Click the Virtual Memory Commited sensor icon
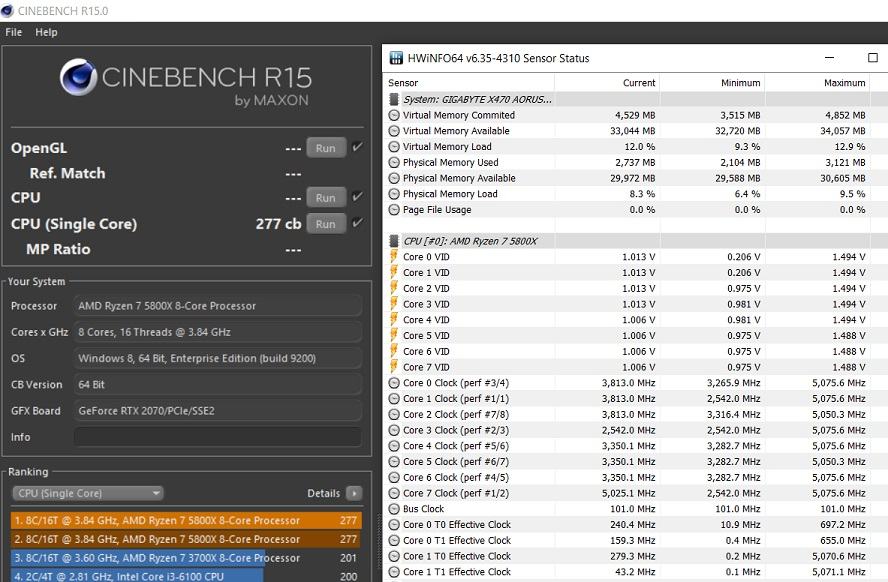This screenshot has height=582, width=888. pyautogui.click(x=394, y=115)
